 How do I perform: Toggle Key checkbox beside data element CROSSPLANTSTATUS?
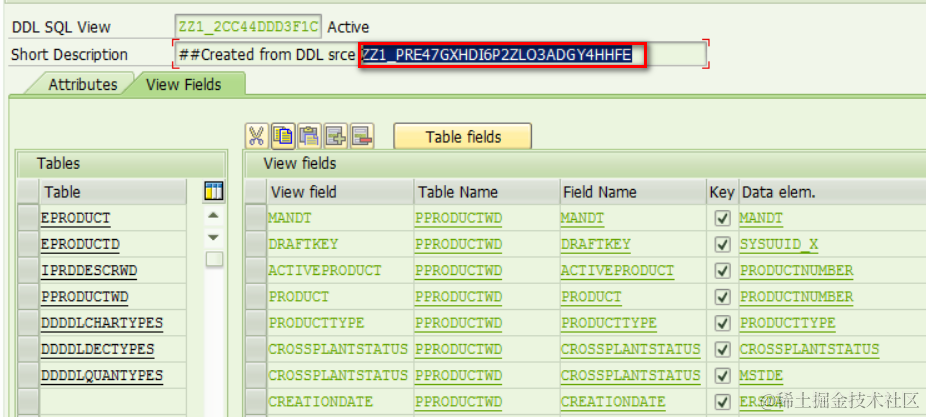click(x=722, y=349)
